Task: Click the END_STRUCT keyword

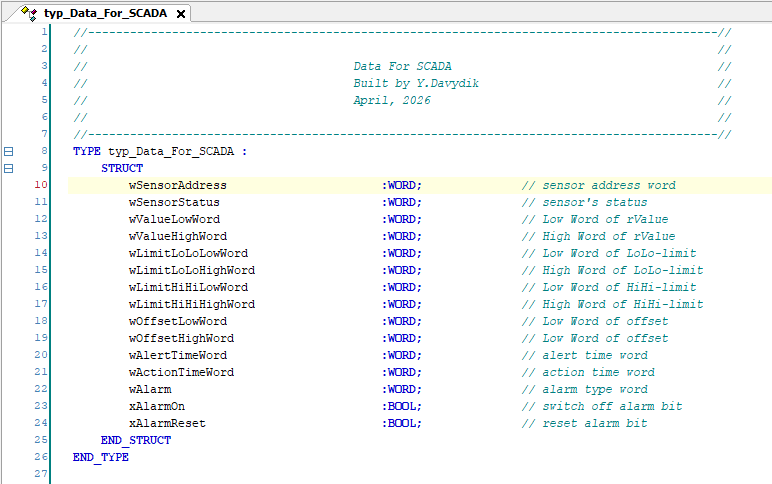Action: (x=136, y=440)
